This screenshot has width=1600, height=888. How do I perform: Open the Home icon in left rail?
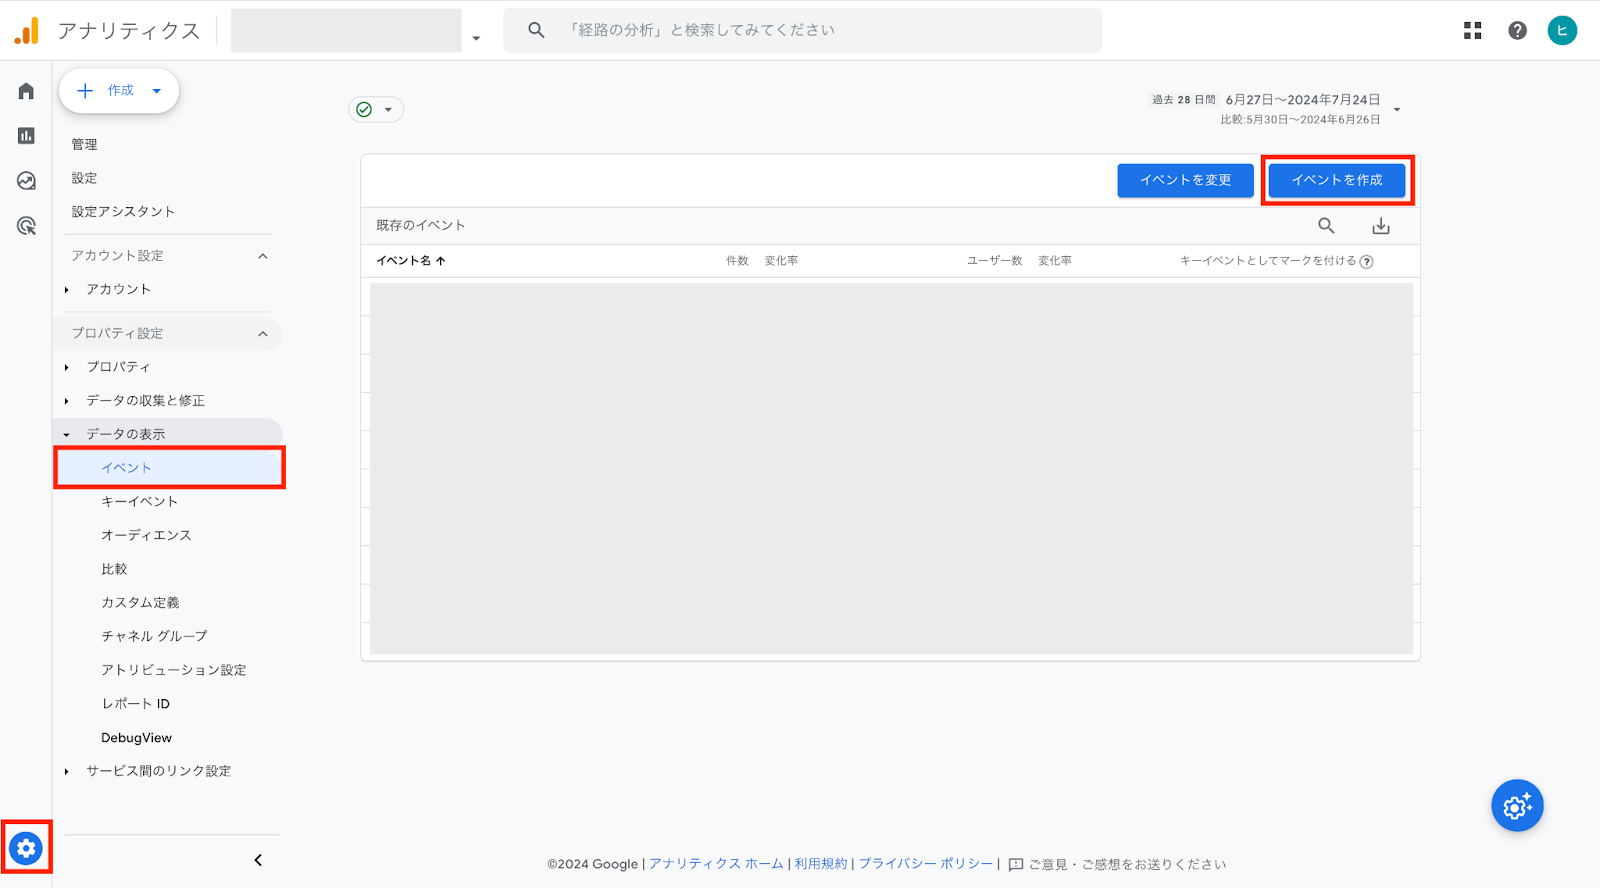click(26, 91)
